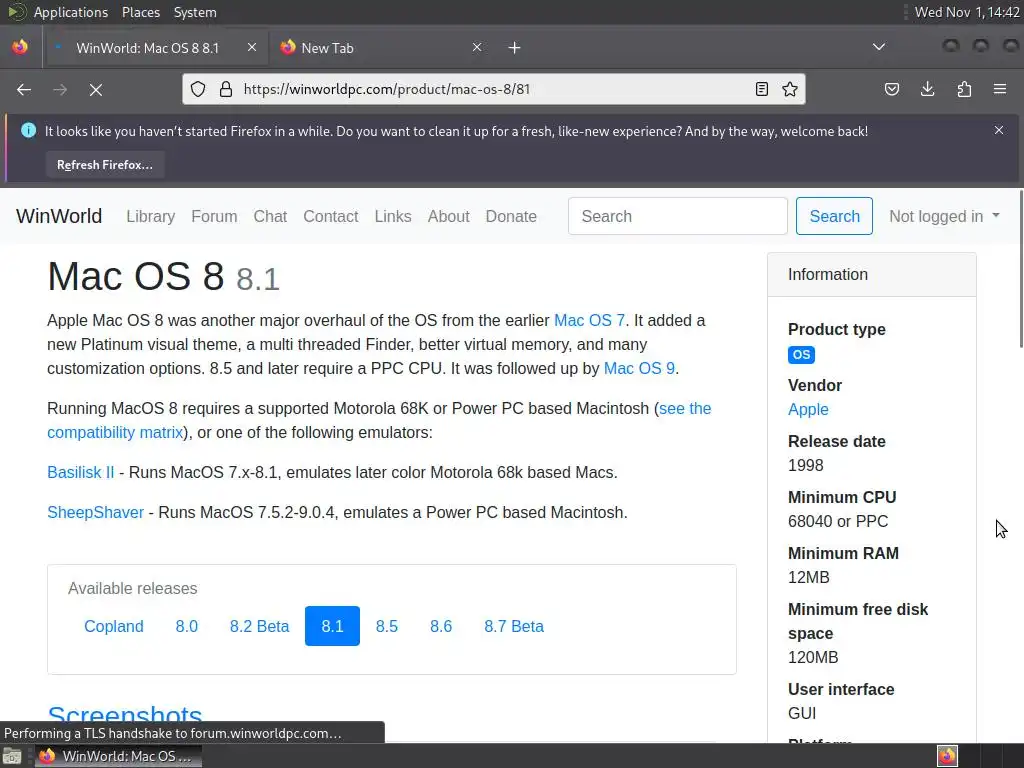Click the Refresh Firefox button
The image size is (1024, 768).
click(x=104, y=165)
